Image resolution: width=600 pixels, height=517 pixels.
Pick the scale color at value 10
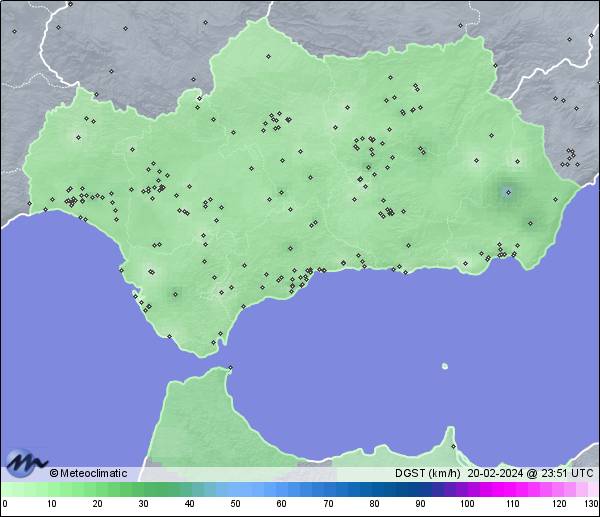click(x=50, y=489)
